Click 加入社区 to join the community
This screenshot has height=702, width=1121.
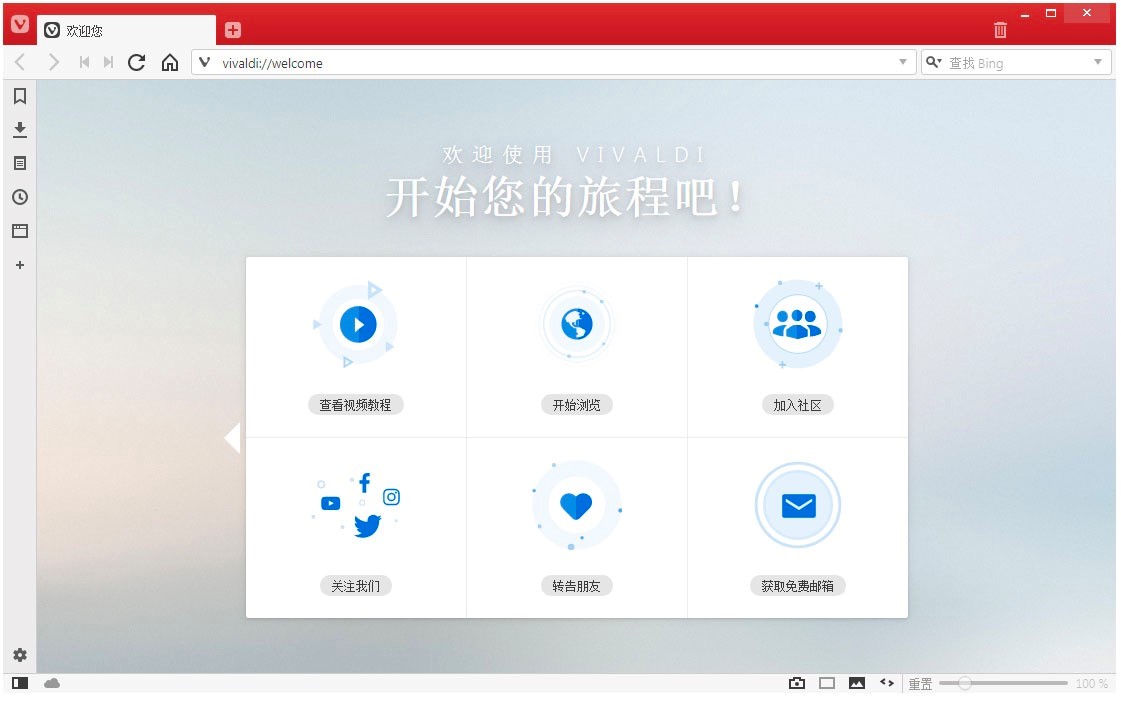(797, 404)
